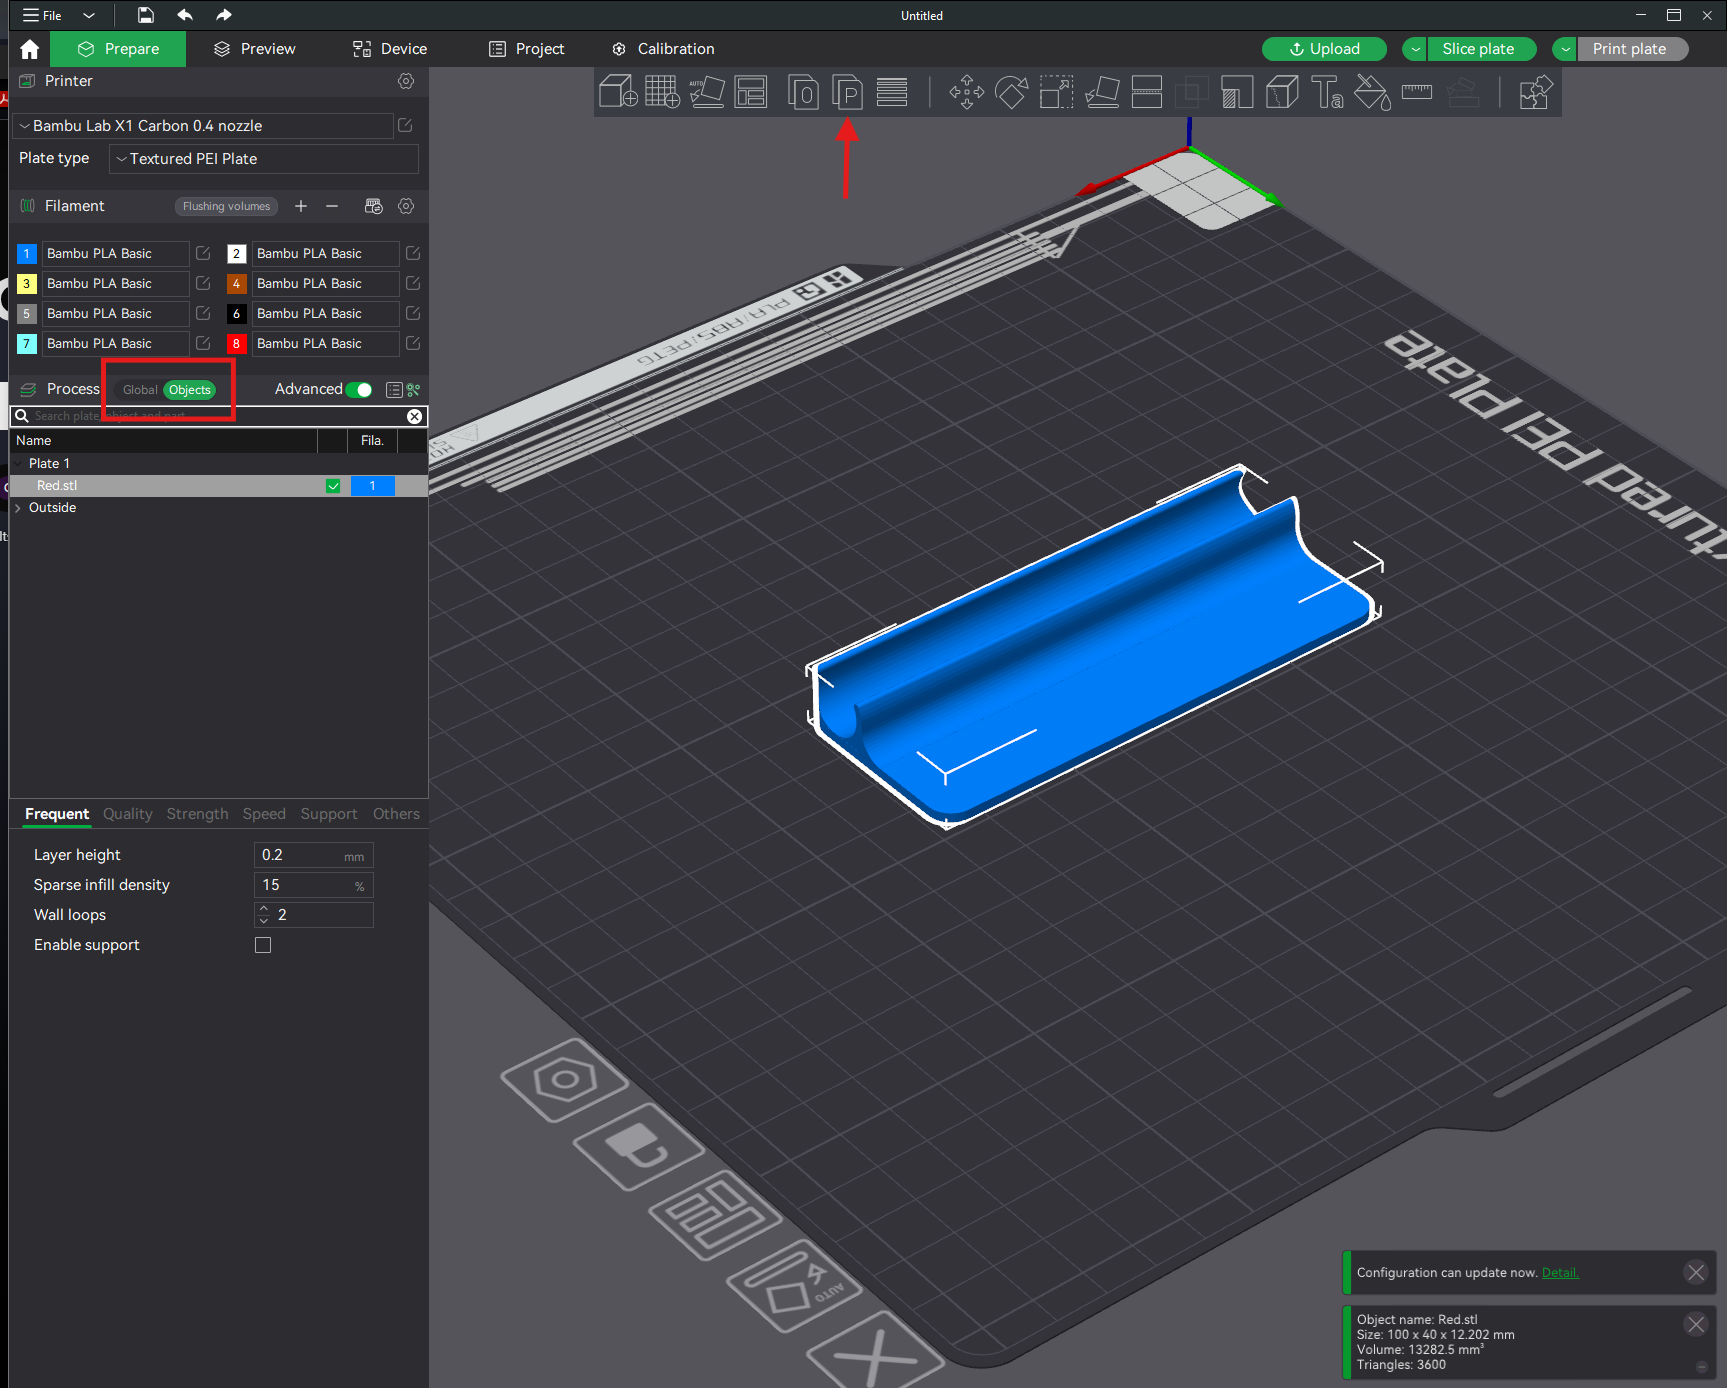Viewport: 1727px width, 1388px height.
Task: Select the Cut tool
Action: (x=1146, y=92)
